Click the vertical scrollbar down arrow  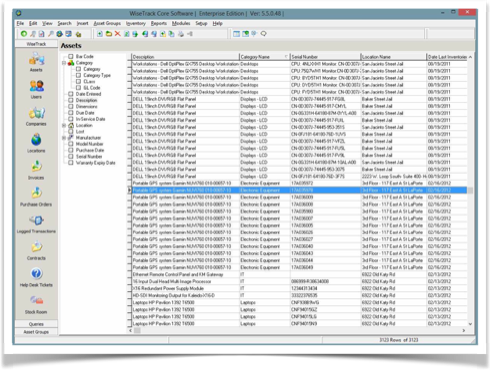tap(470, 324)
